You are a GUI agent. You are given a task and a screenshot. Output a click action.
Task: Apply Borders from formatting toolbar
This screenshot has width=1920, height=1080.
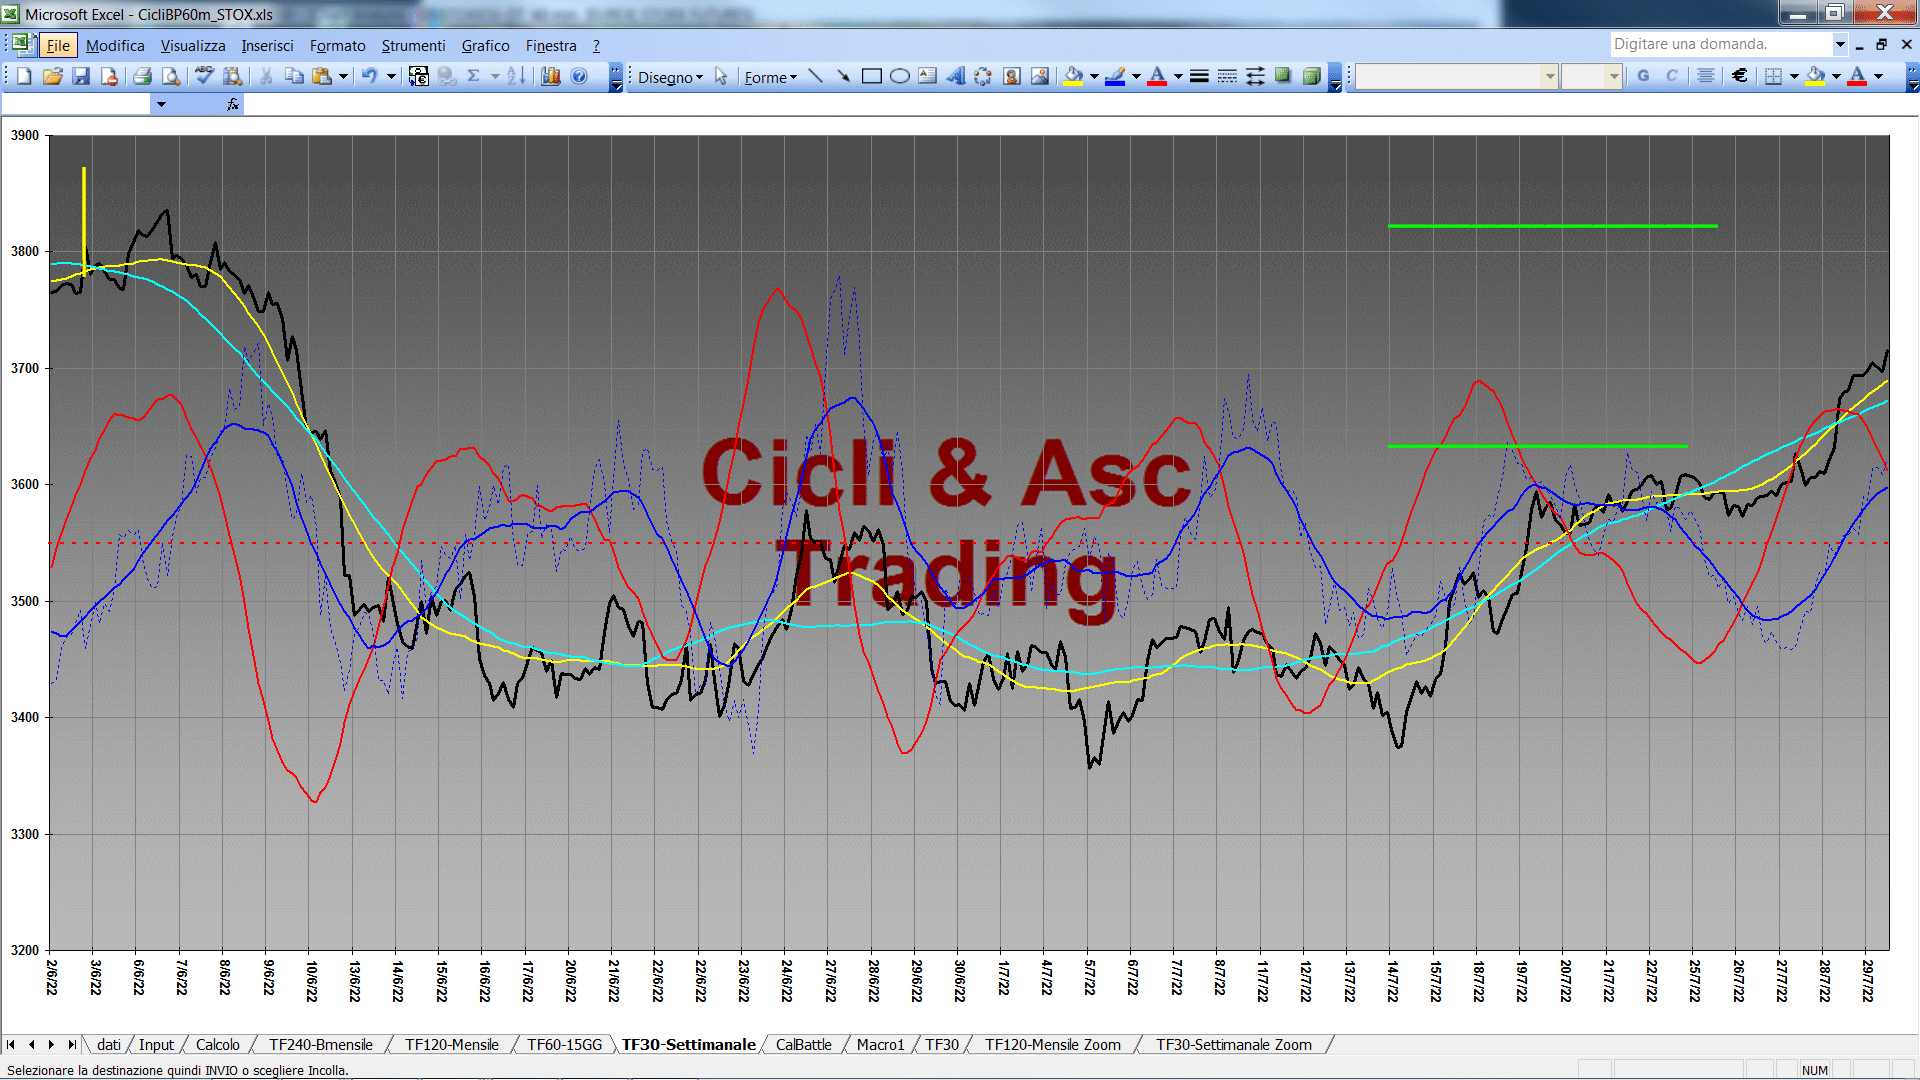pyautogui.click(x=1773, y=76)
